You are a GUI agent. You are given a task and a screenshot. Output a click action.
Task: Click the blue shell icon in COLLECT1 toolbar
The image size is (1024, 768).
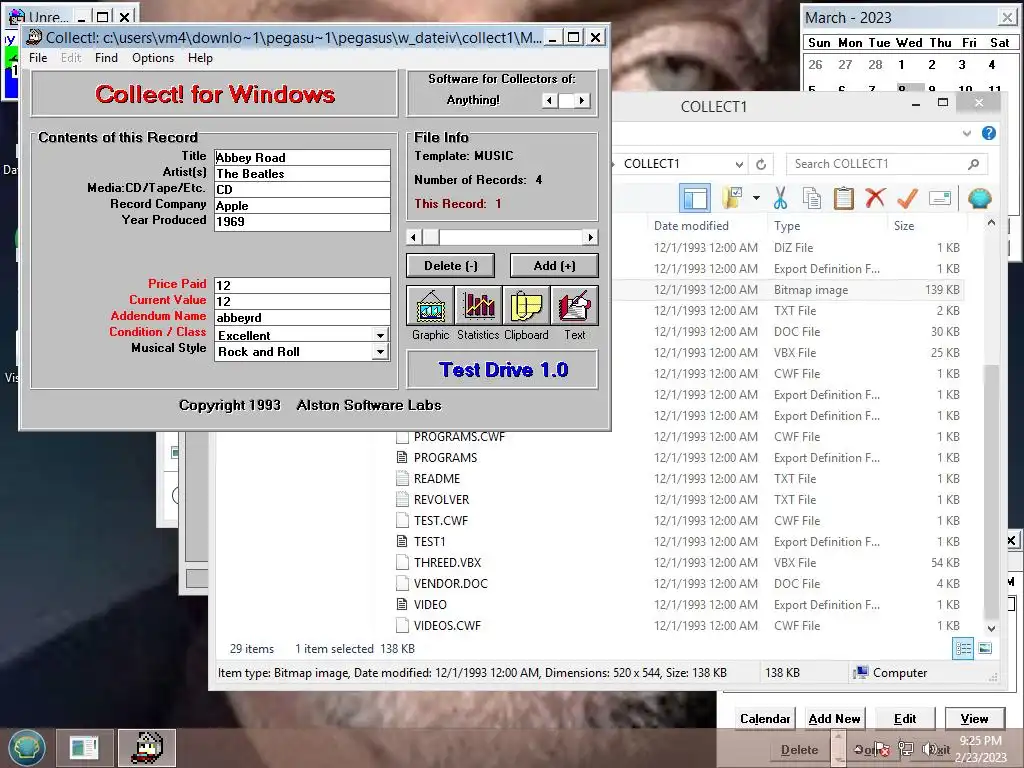point(979,198)
